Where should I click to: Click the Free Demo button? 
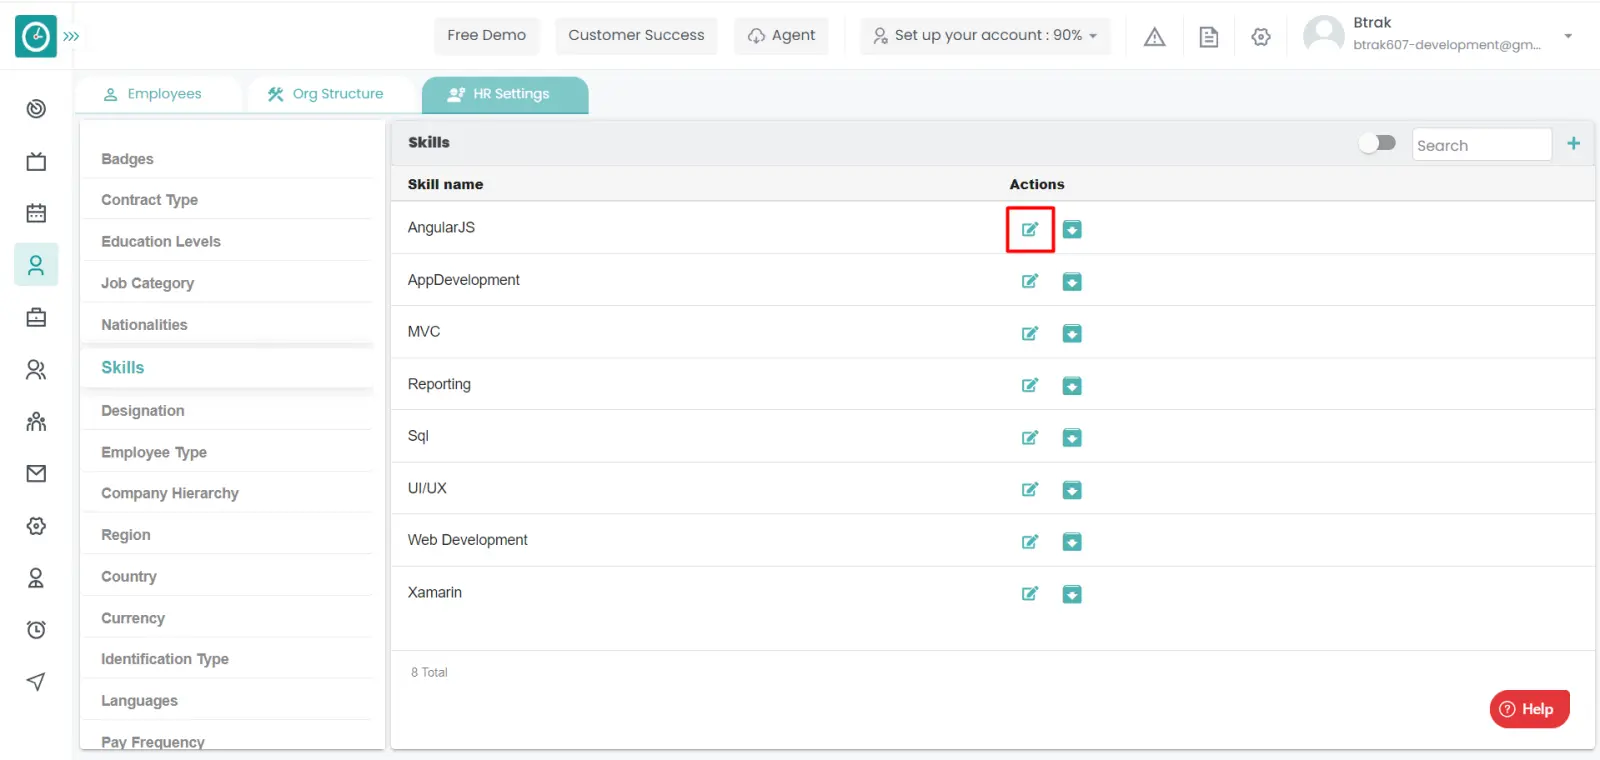[486, 36]
